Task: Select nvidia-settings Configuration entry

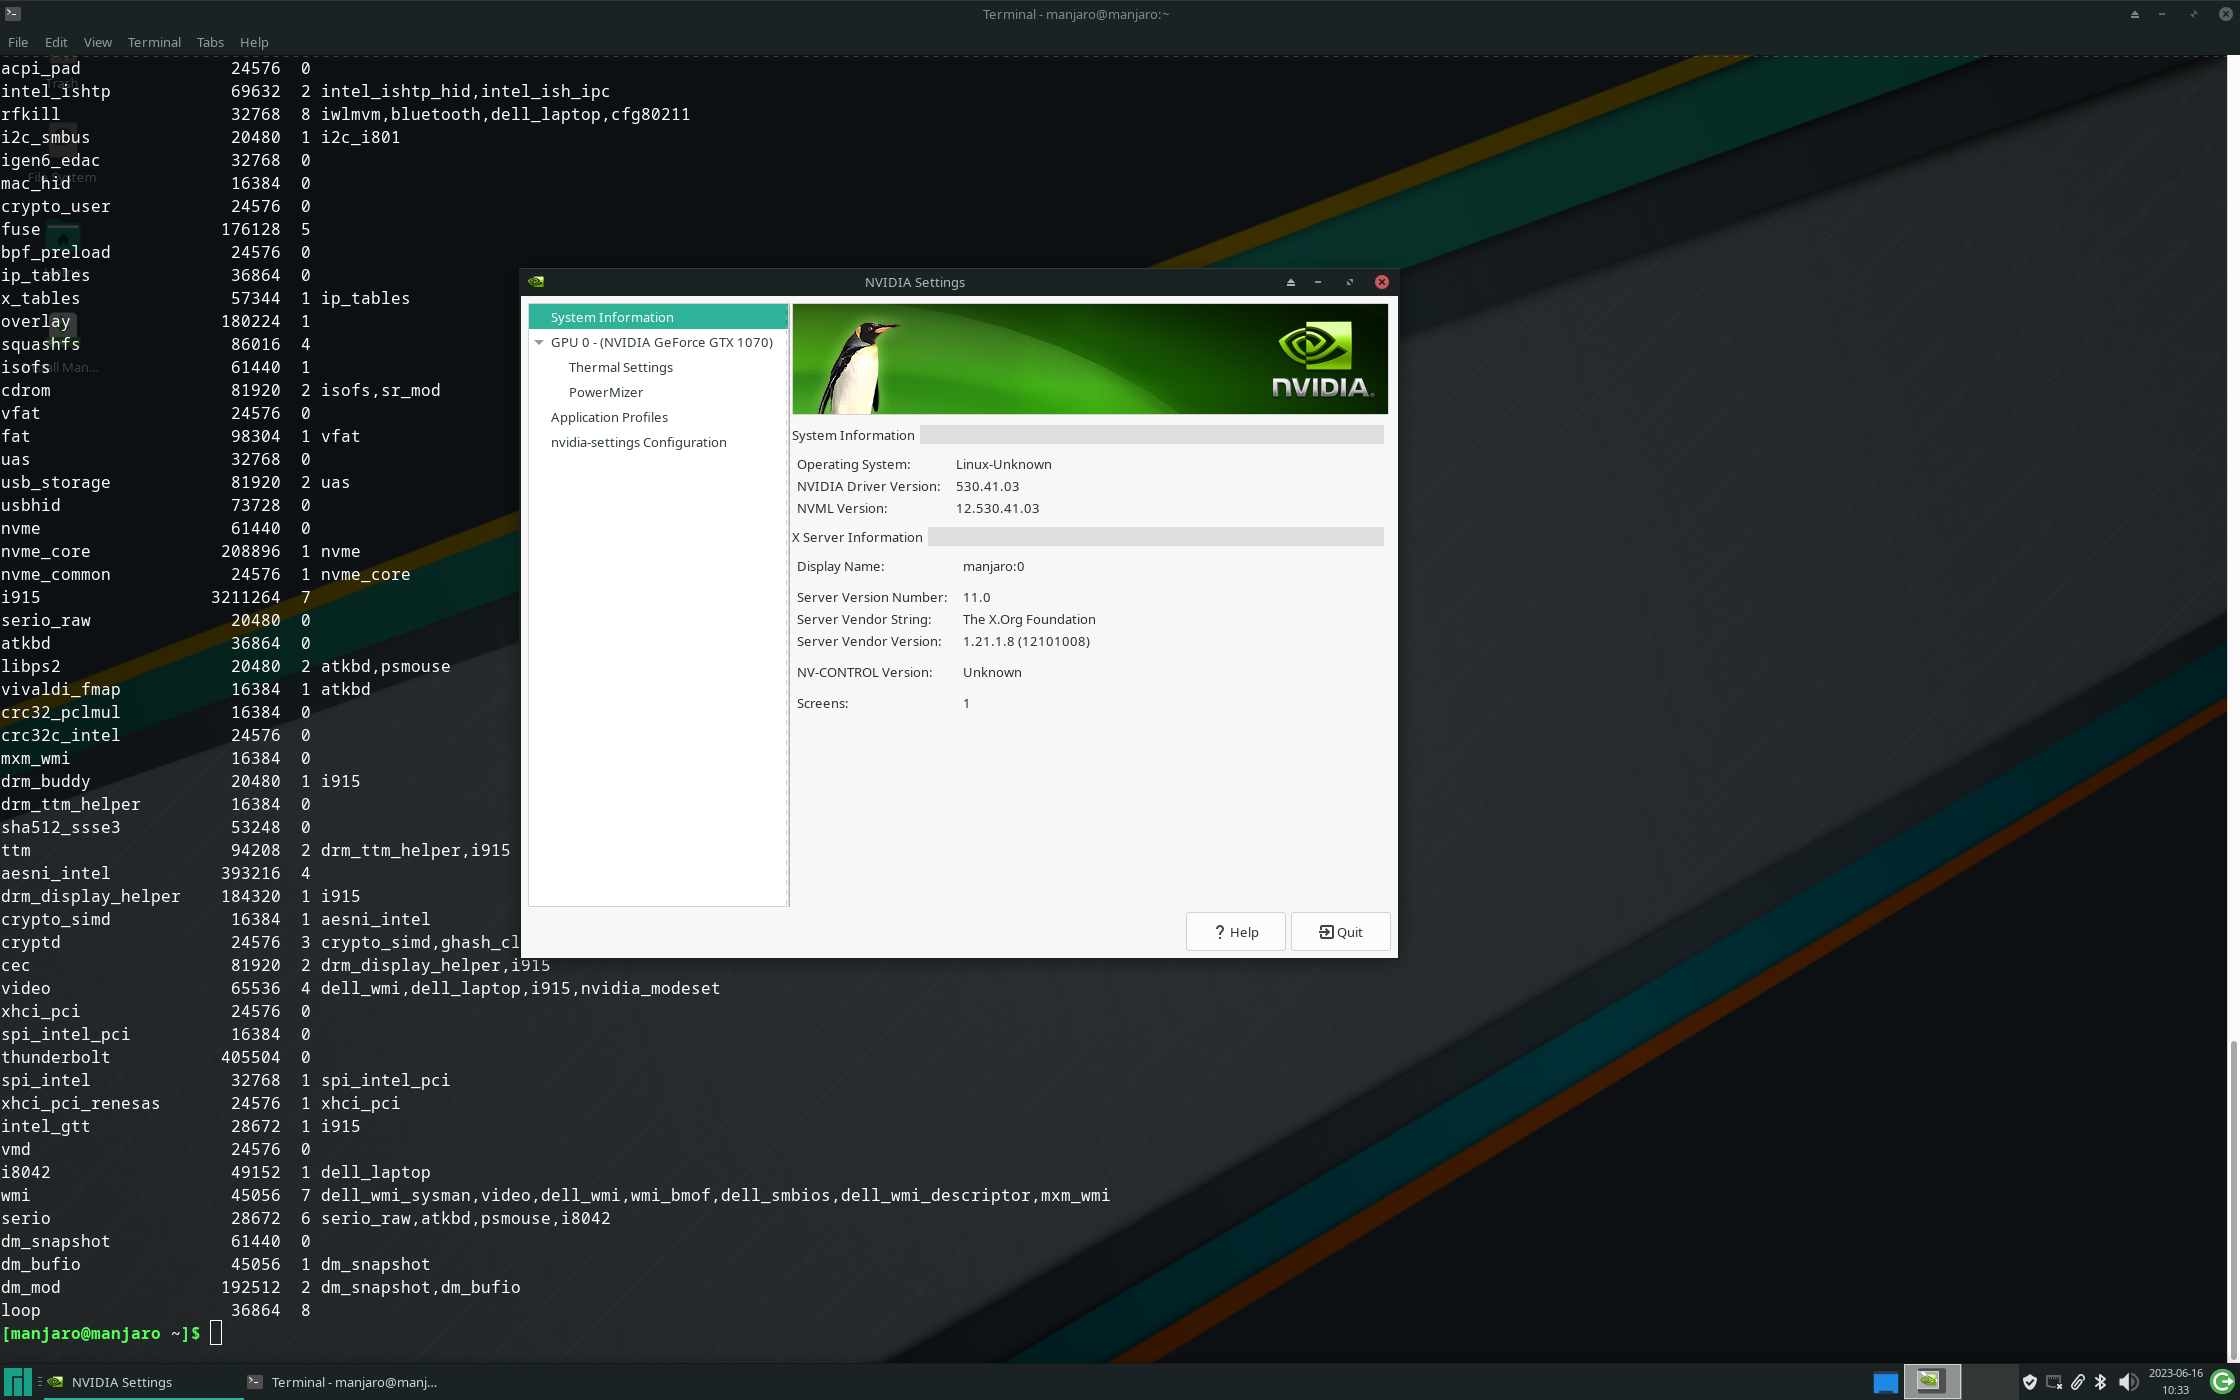Action: tap(638, 442)
